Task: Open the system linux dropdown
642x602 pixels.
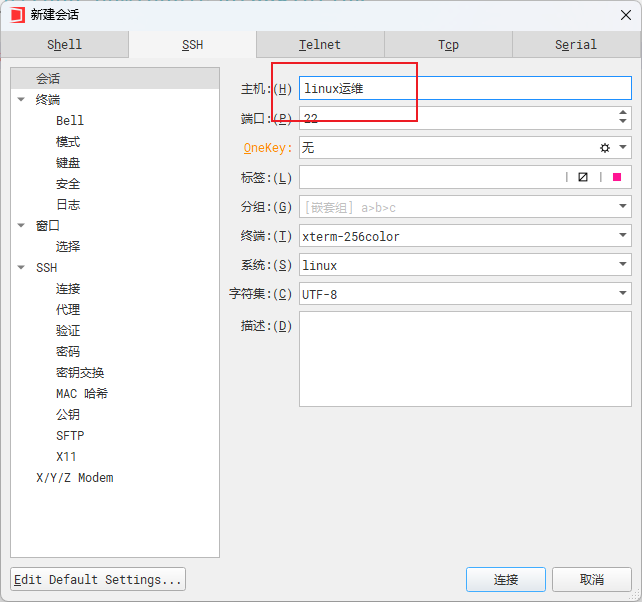Action: click(x=623, y=265)
